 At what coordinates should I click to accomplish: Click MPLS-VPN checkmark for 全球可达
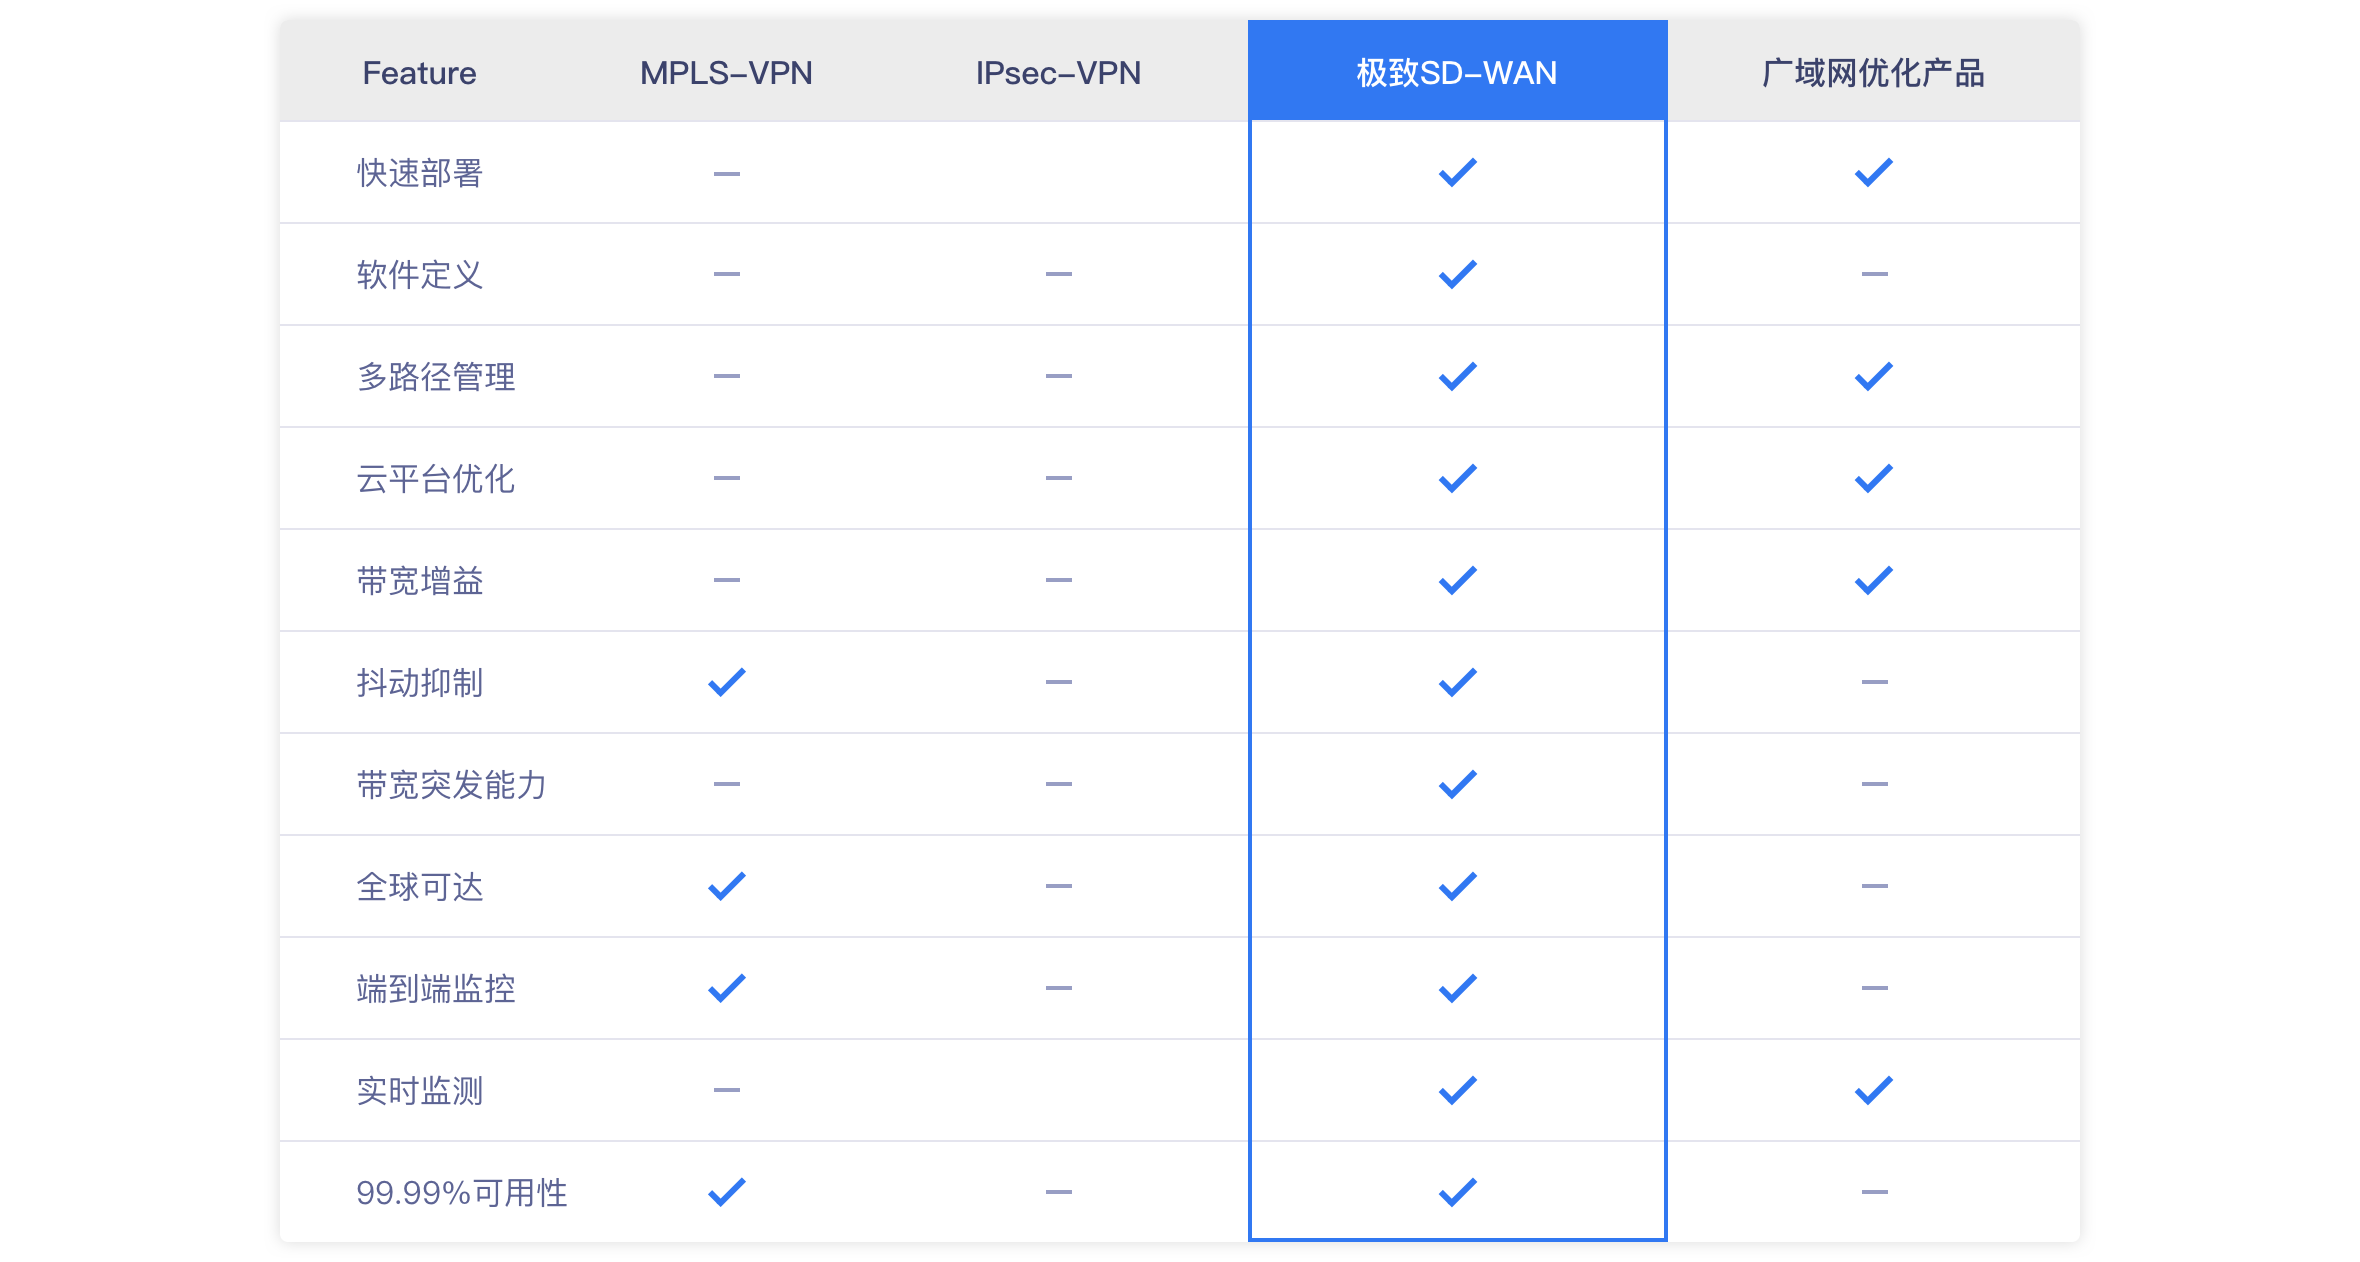(x=726, y=886)
